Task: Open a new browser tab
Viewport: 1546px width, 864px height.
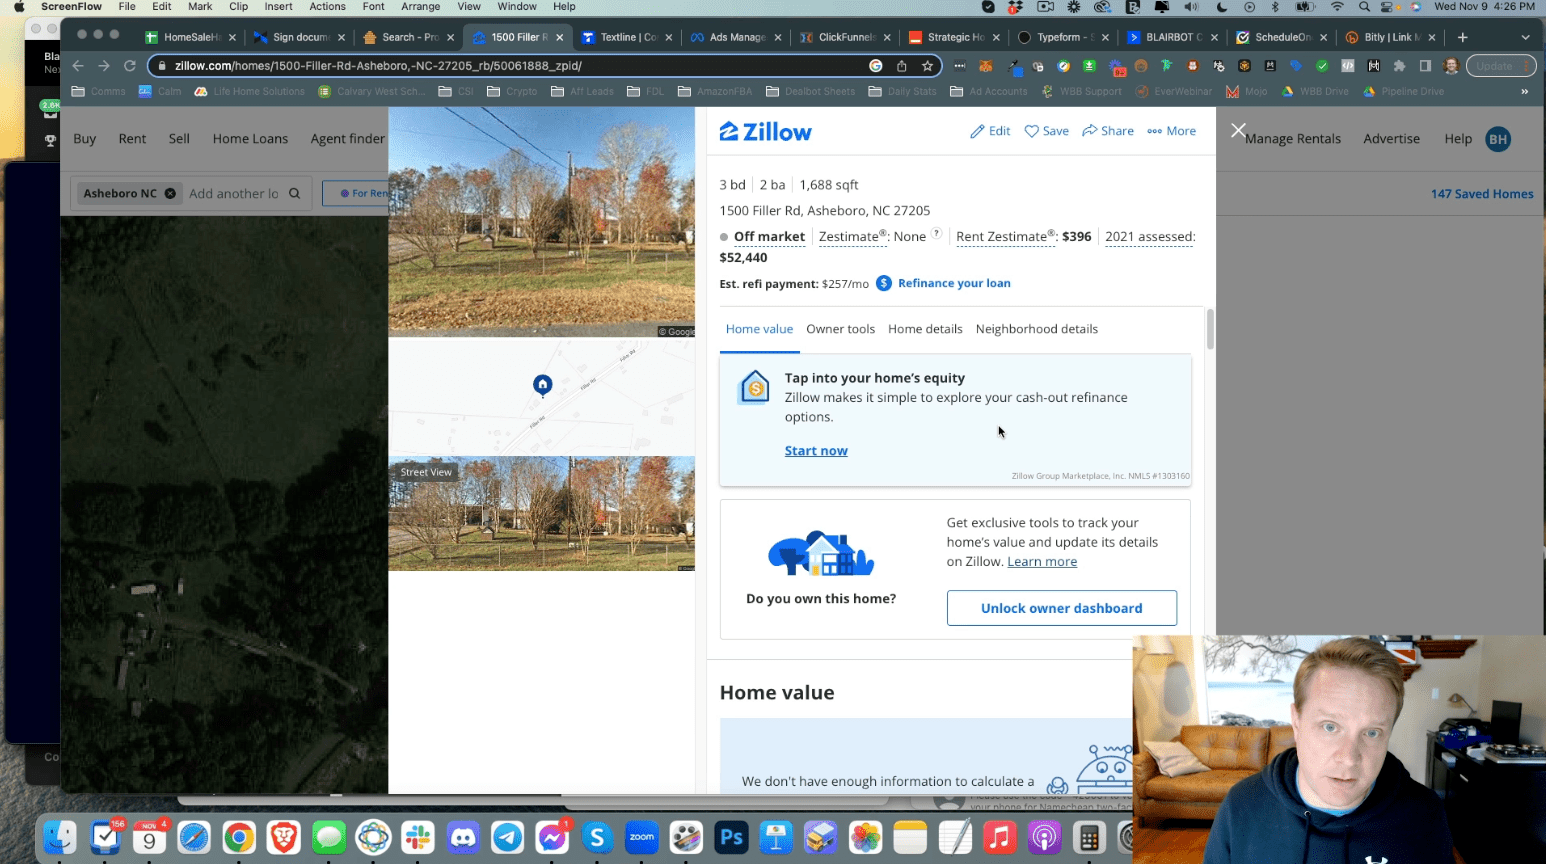Action: (1463, 37)
